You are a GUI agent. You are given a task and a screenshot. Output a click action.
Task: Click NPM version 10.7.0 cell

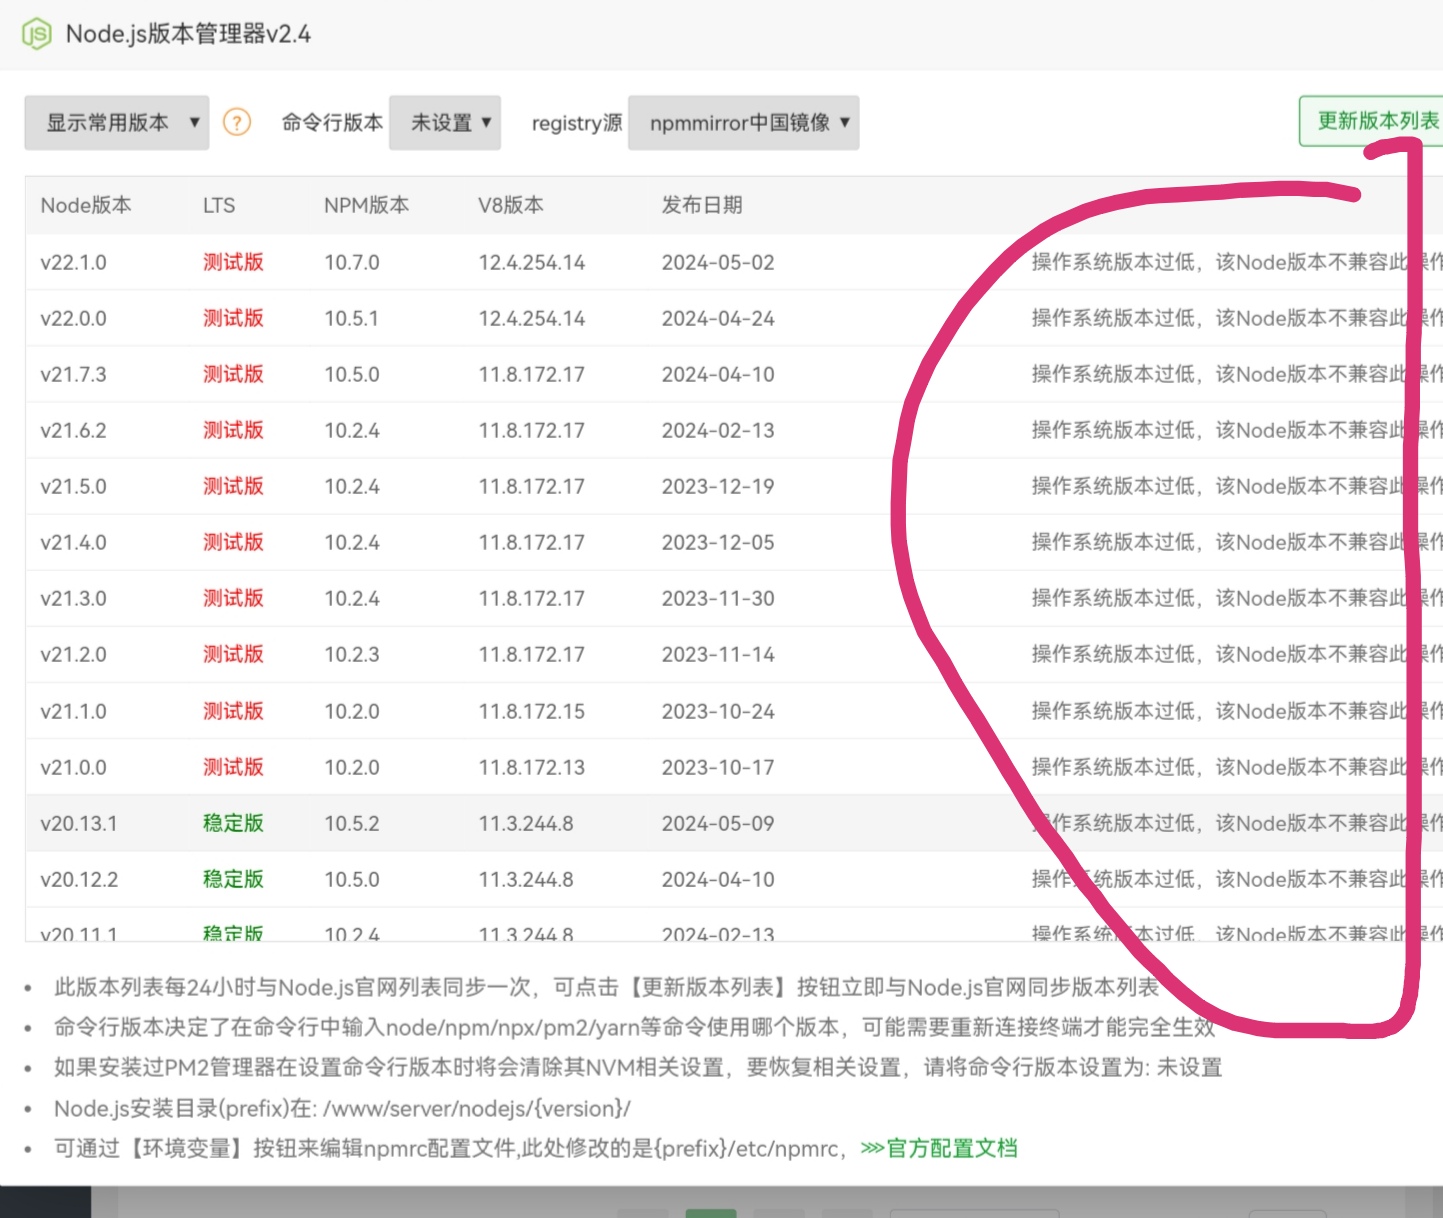352,262
